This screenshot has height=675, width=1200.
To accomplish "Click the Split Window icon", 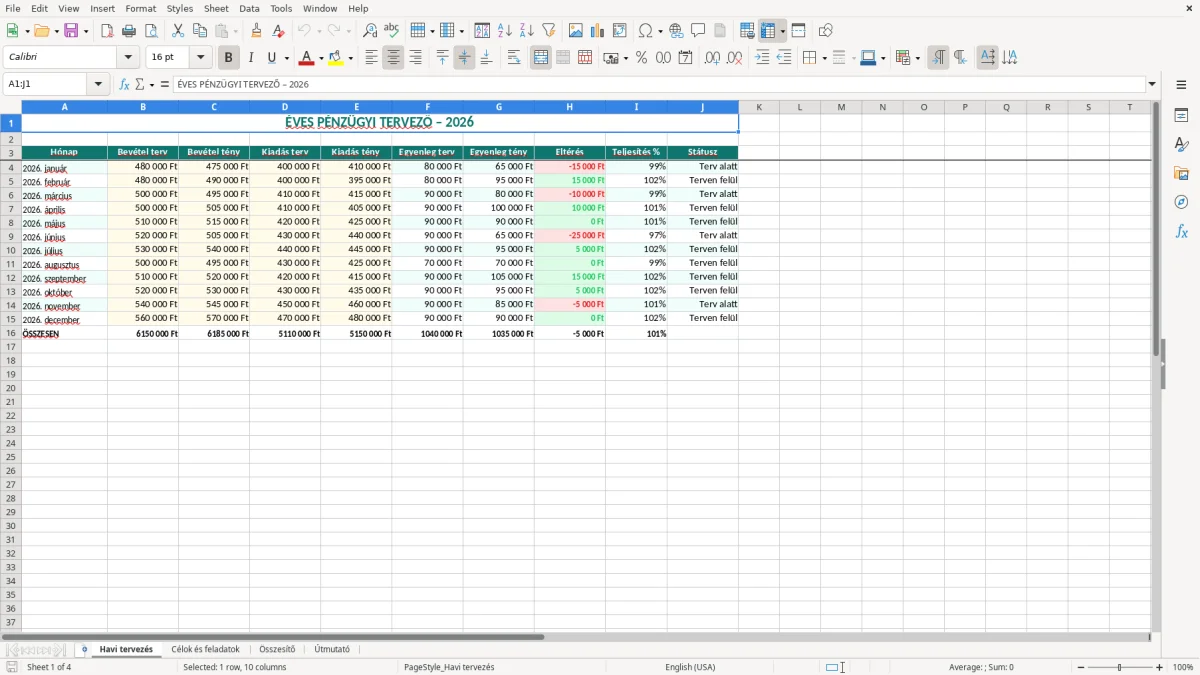I will (799, 31).
